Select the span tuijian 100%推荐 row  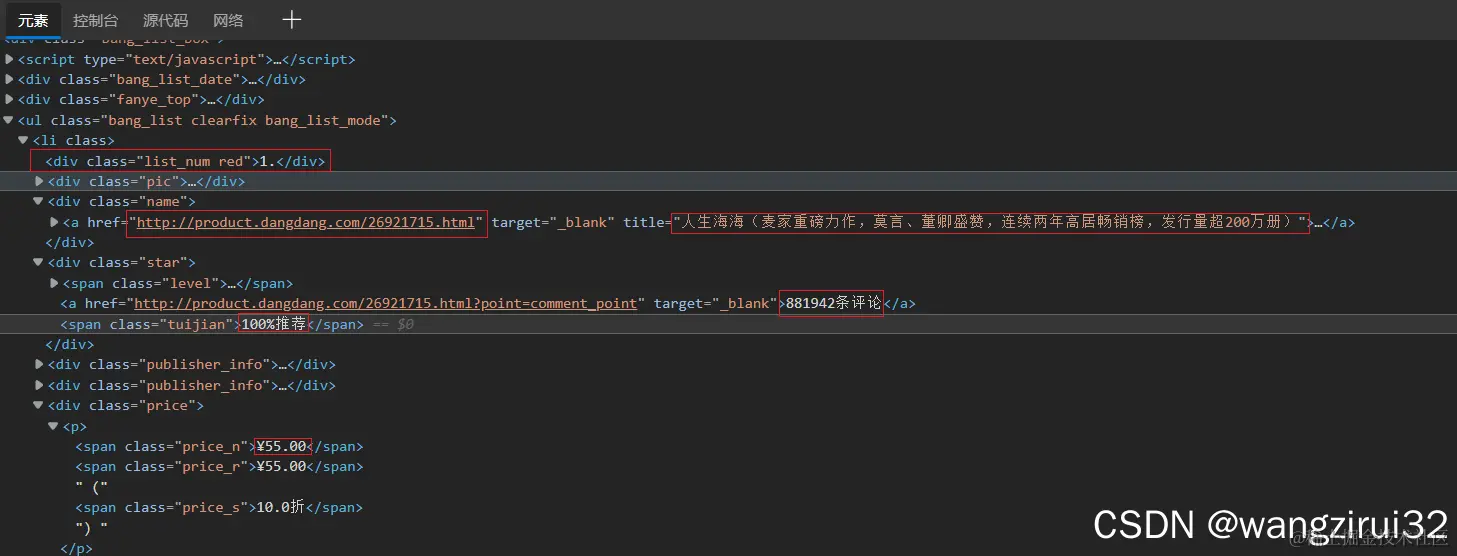click(x=728, y=324)
